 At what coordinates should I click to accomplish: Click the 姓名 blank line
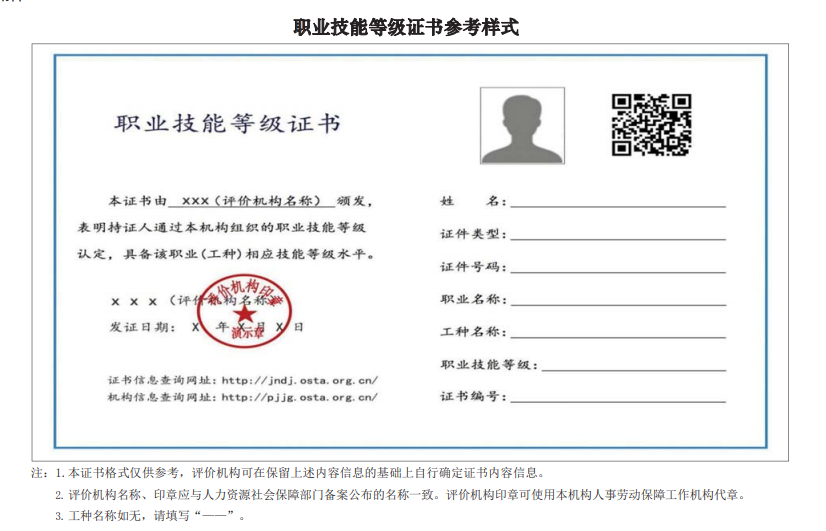[x=618, y=206]
